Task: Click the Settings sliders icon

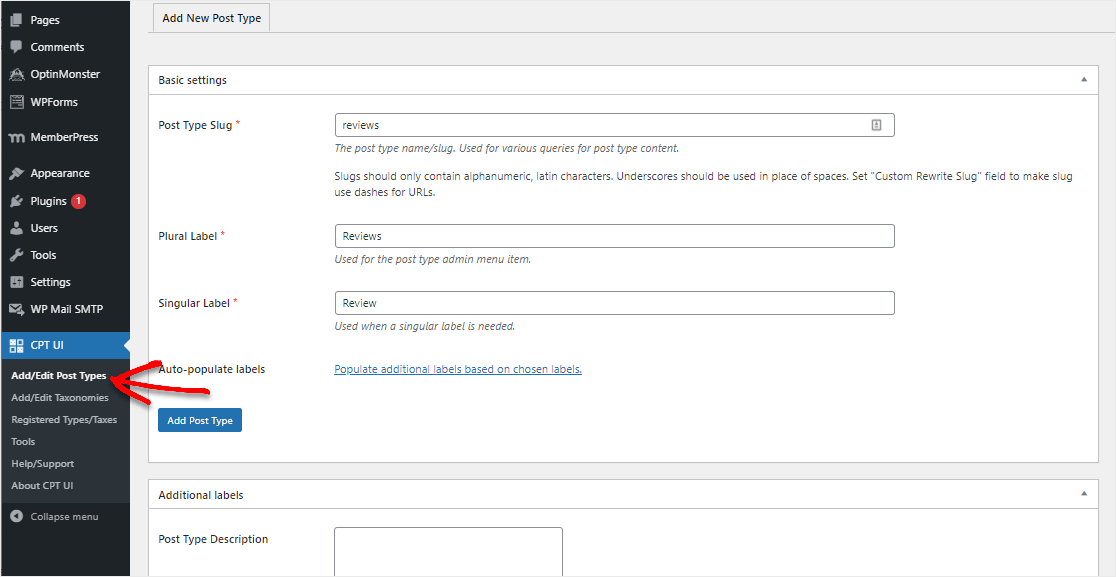Action: coord(16,282)
